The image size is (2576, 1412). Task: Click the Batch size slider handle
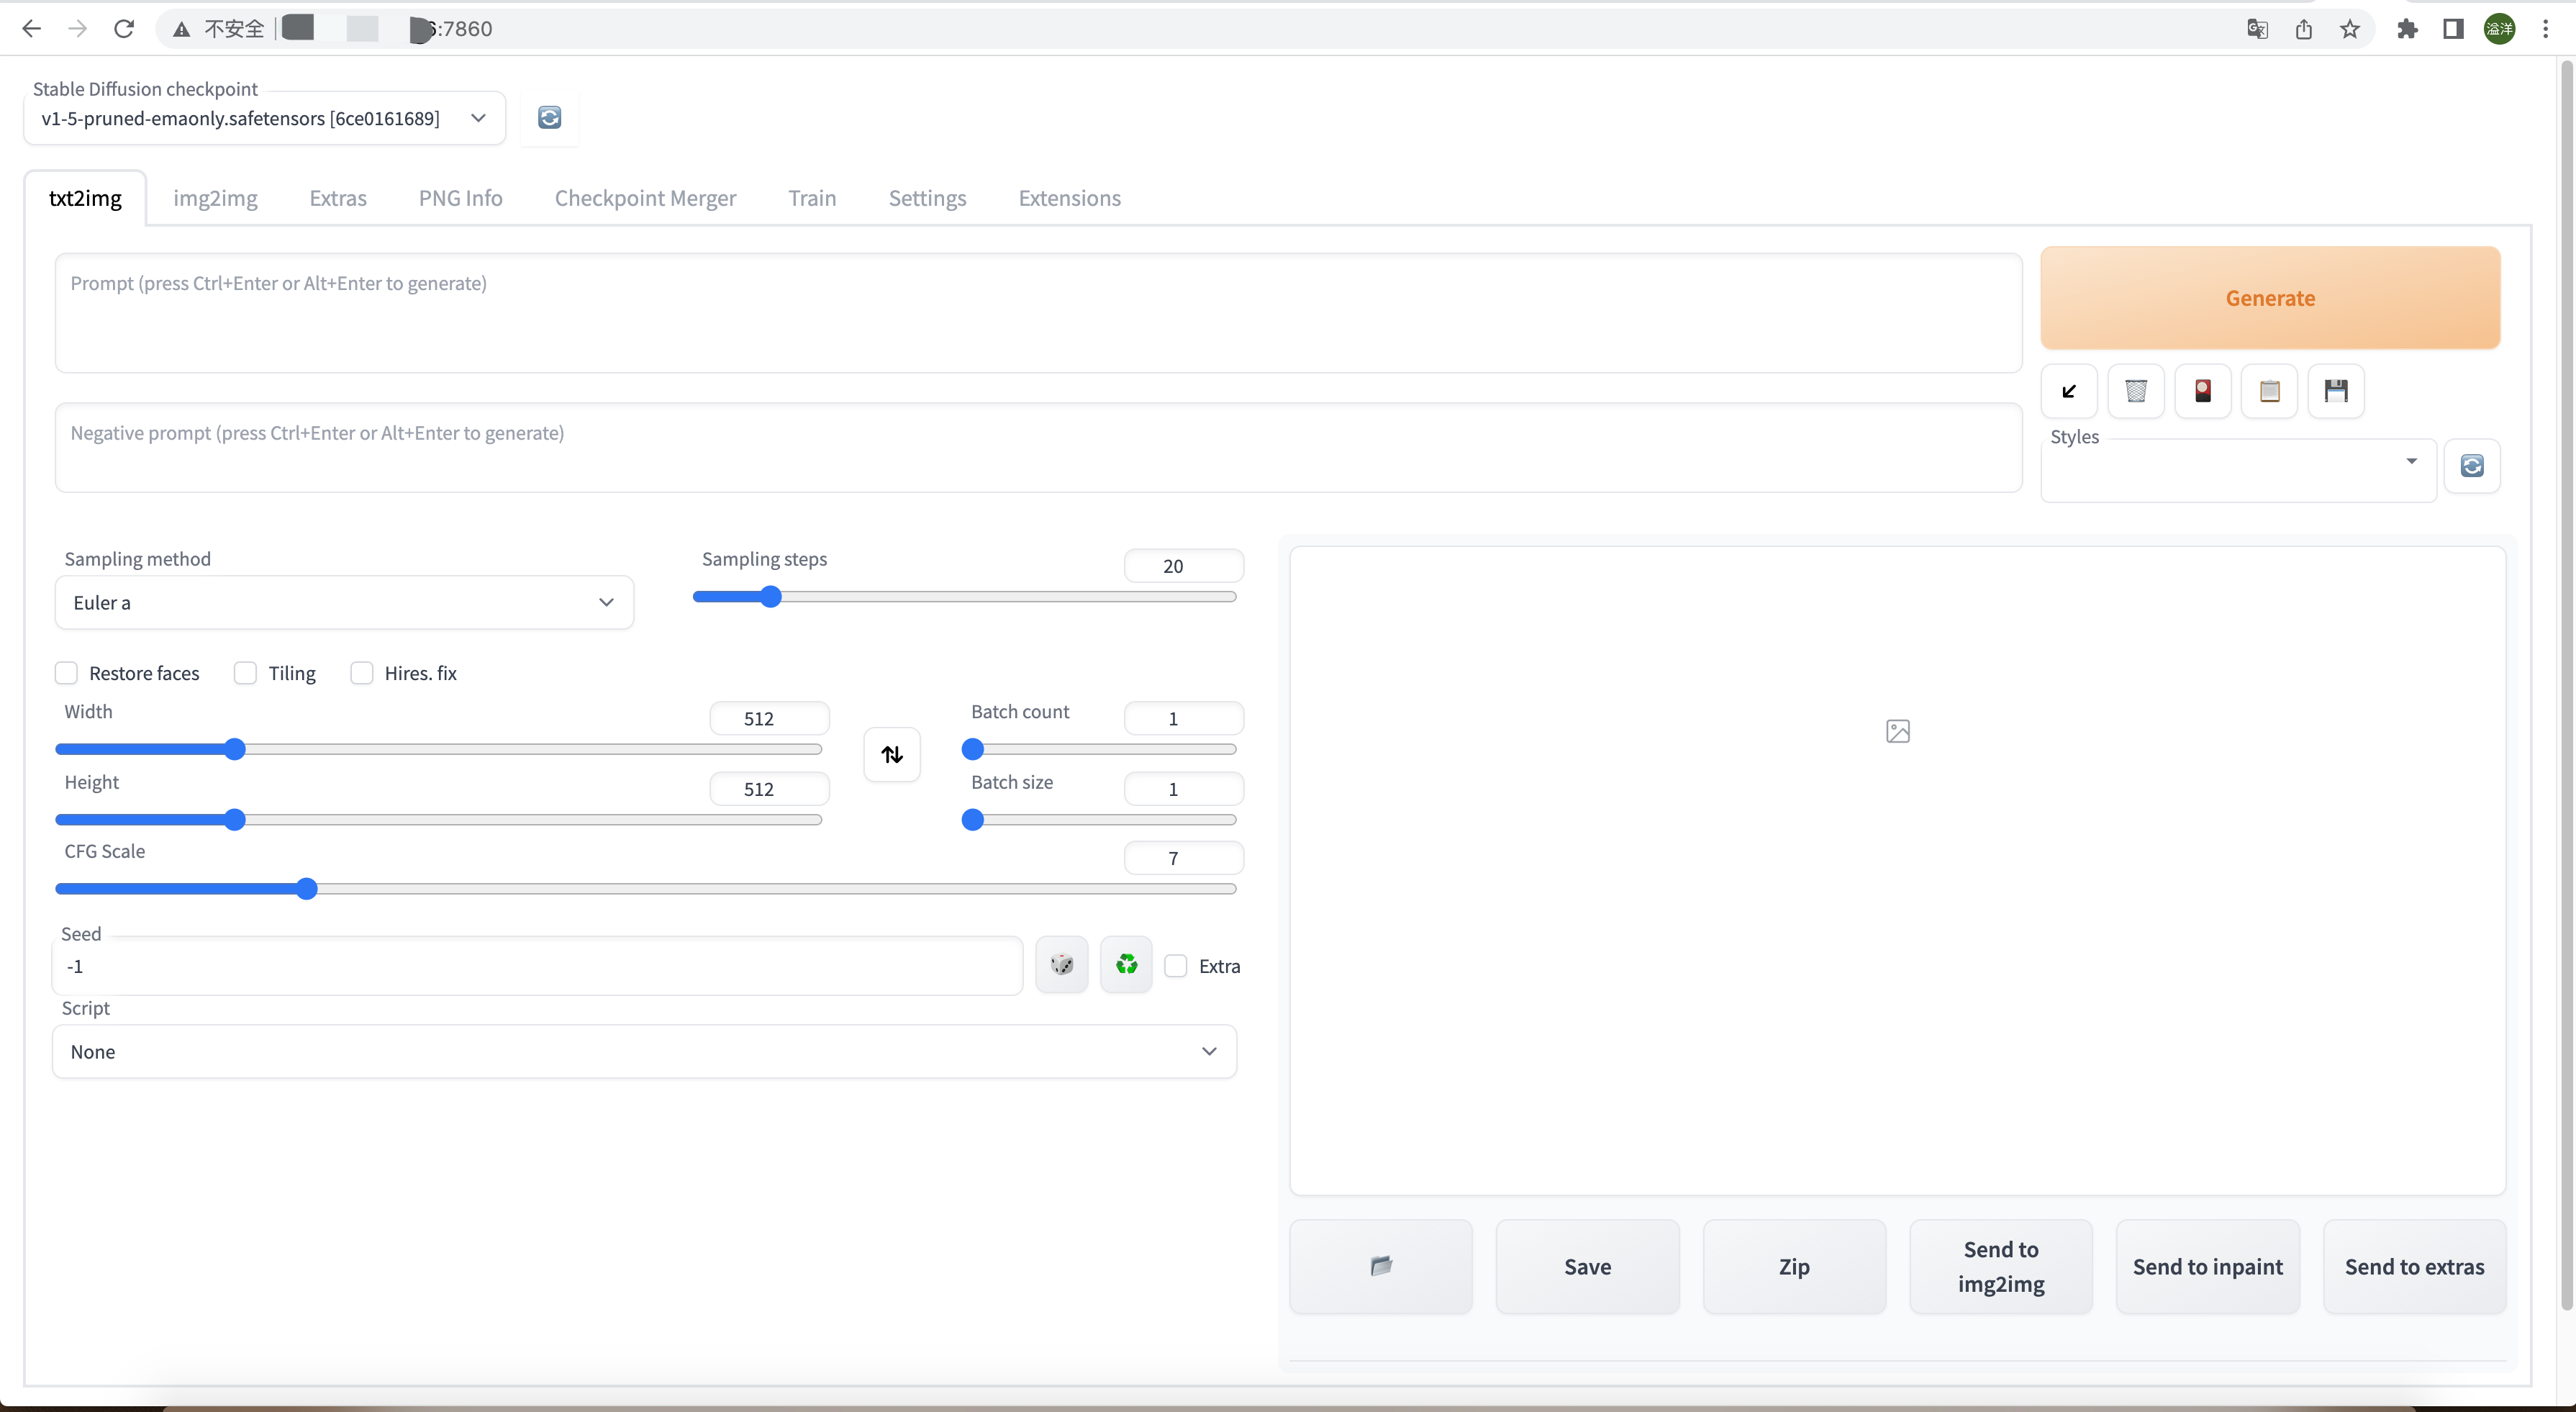(x=972, y=820)
